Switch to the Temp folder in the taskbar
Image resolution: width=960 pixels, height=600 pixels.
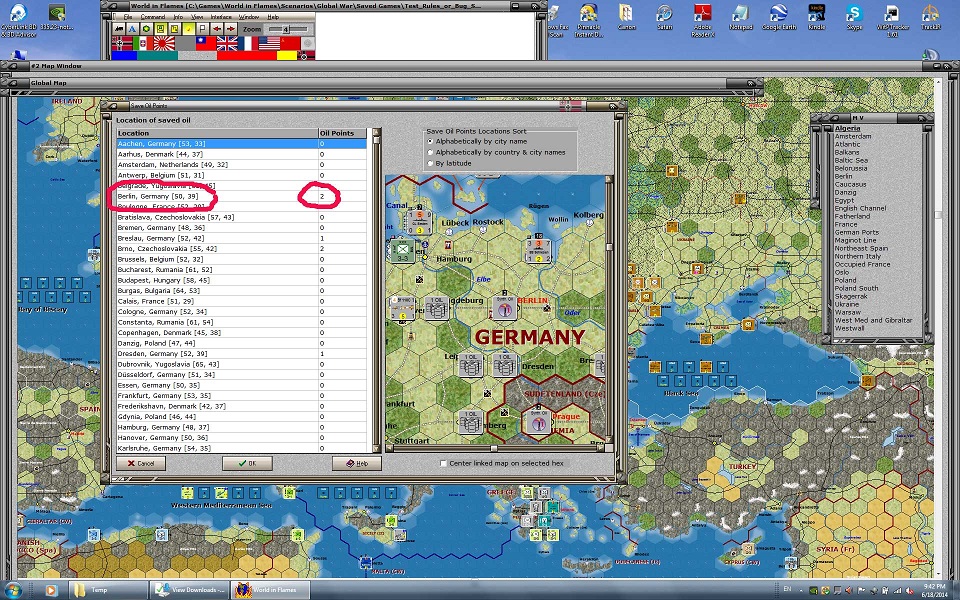click(x=108, y=590)
